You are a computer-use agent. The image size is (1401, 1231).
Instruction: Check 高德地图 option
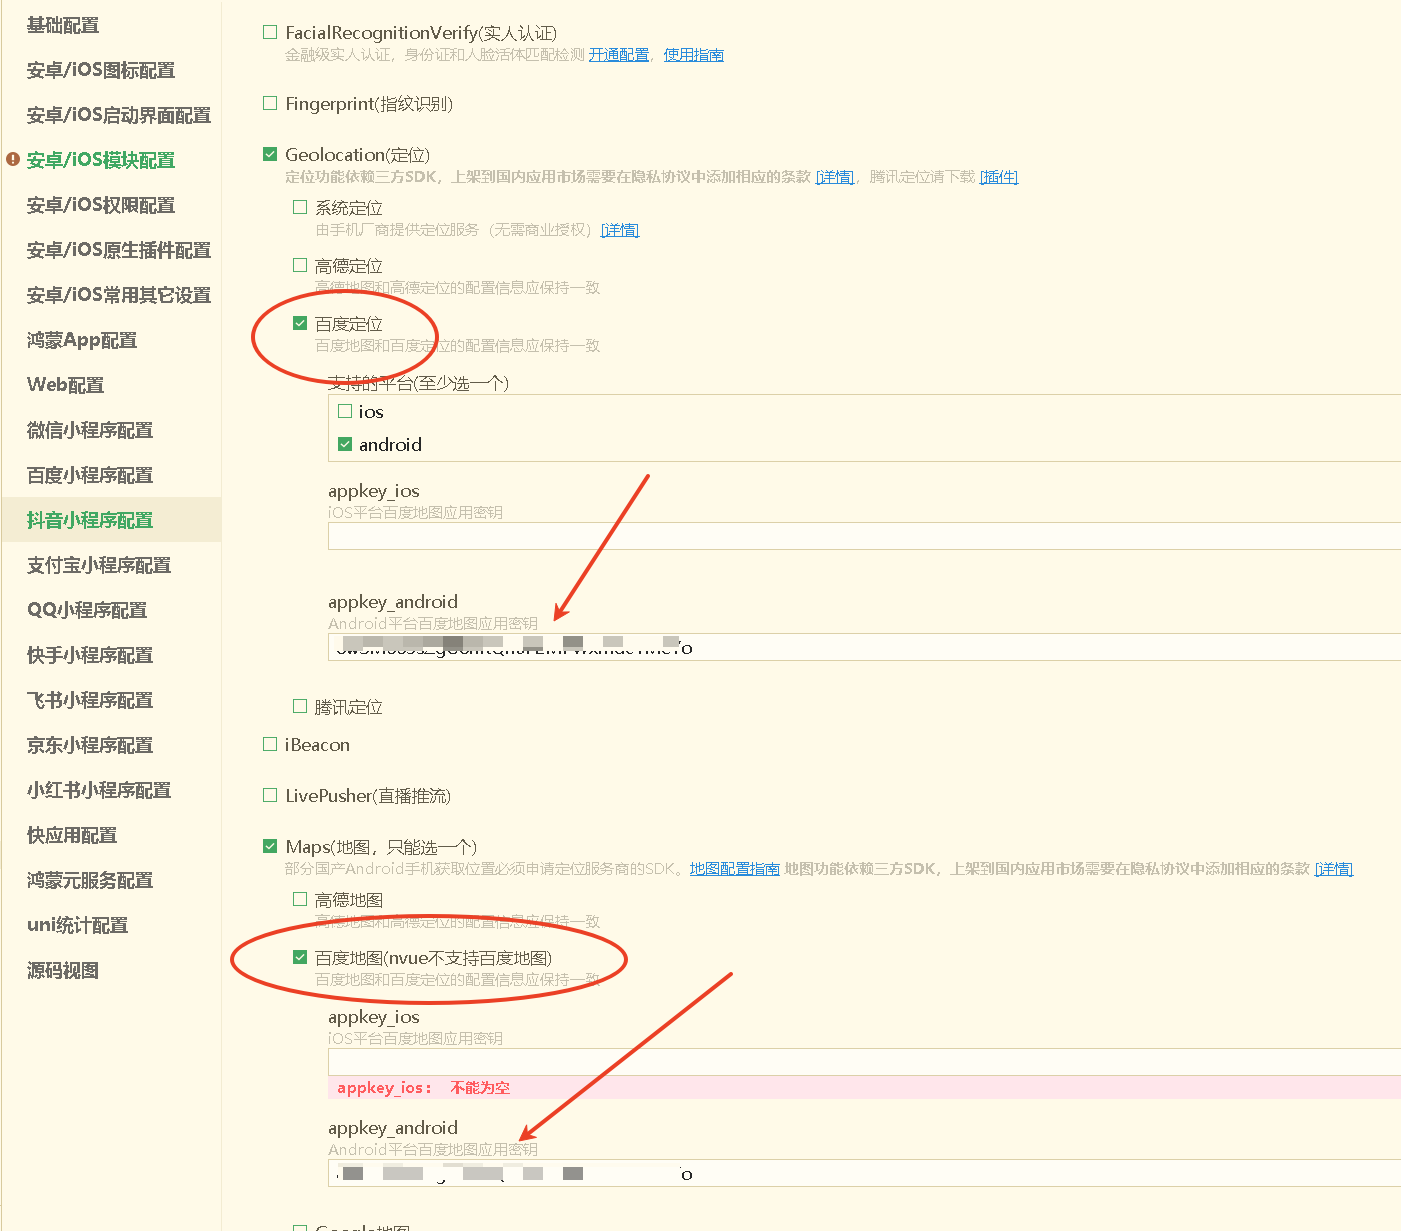(300, 899)
